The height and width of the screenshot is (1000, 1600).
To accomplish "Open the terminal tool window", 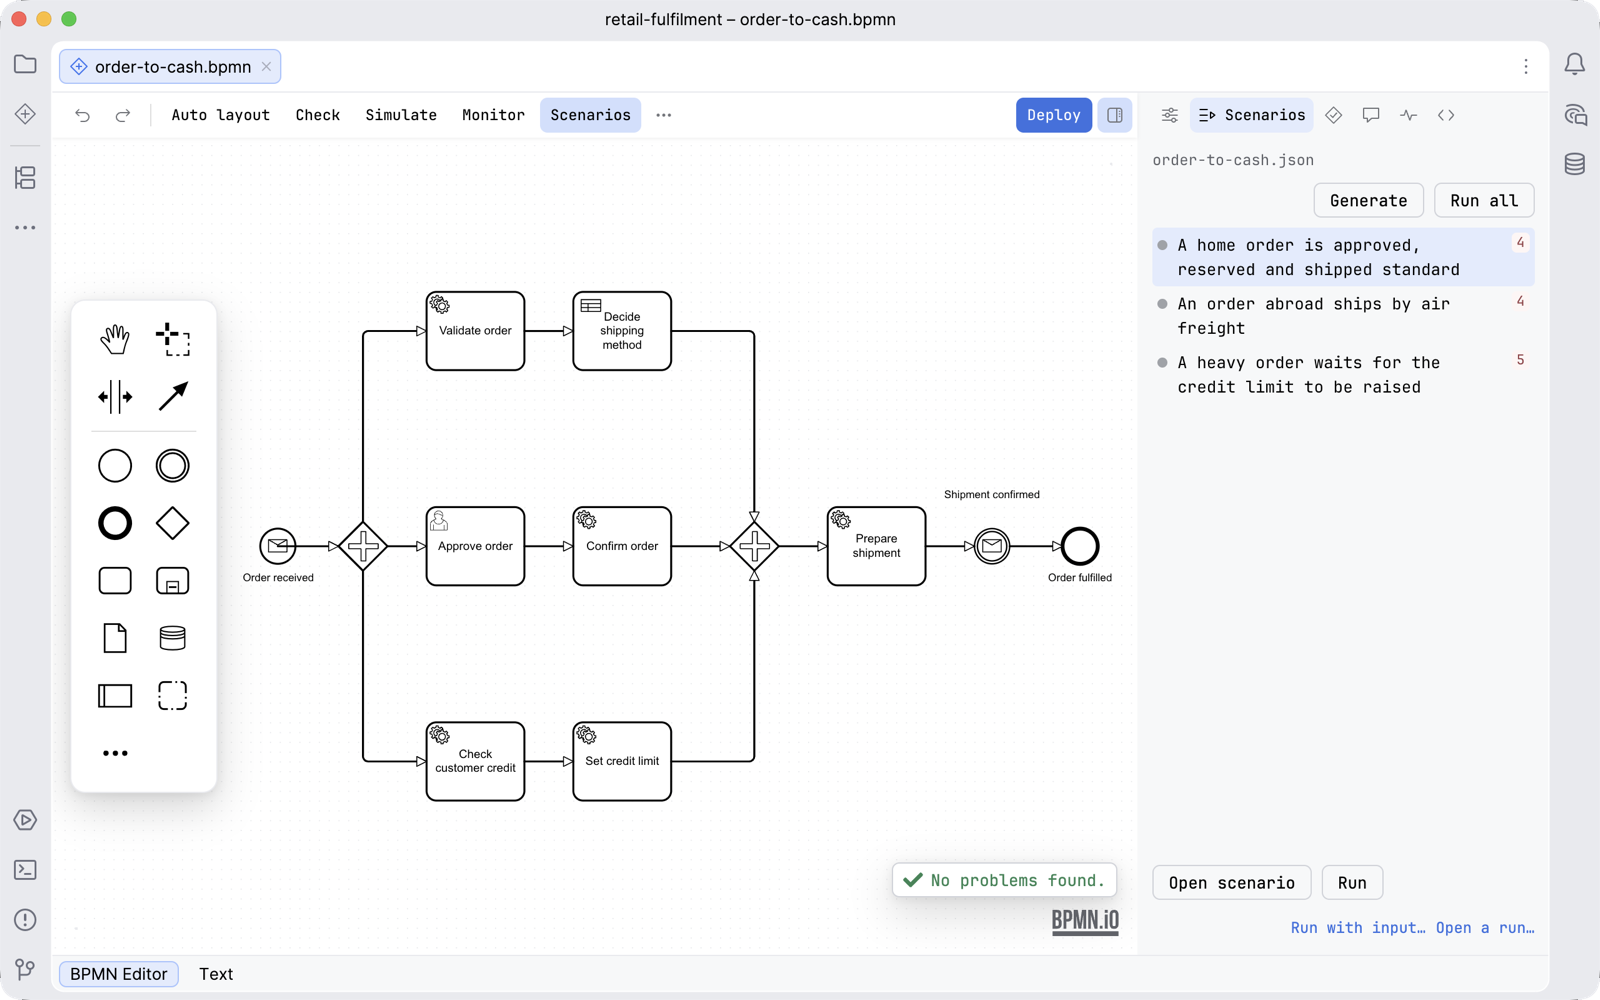I will [26, 870].
